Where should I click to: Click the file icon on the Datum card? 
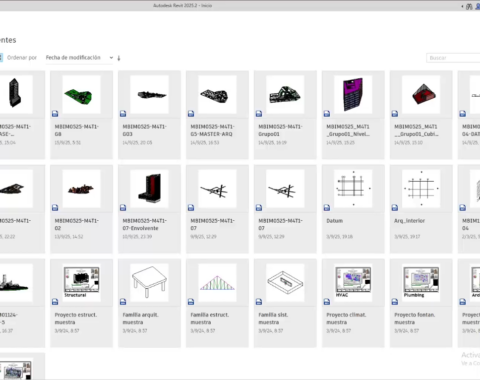point(327,208)
